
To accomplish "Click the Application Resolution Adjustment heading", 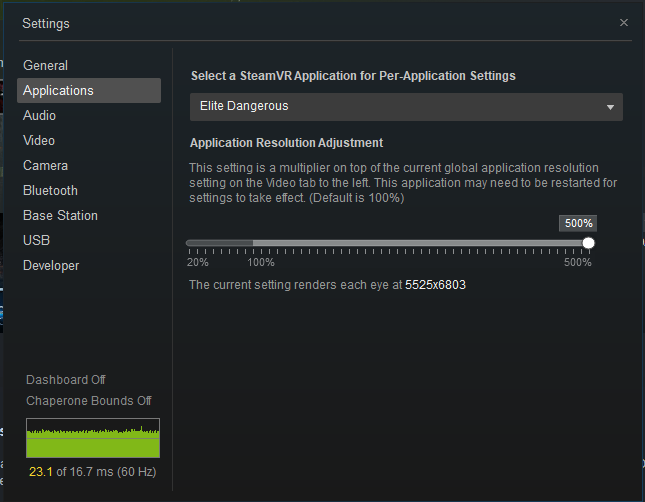I will 286,143.
